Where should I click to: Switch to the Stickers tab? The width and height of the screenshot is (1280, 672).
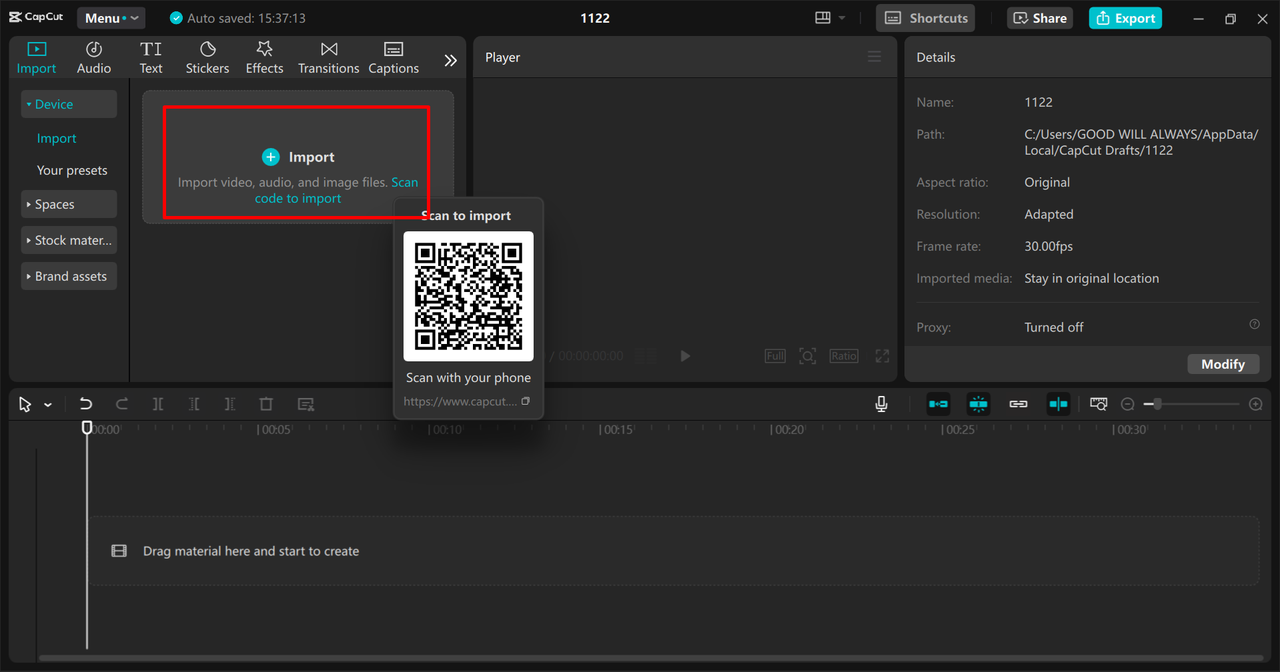coord(207,58)
